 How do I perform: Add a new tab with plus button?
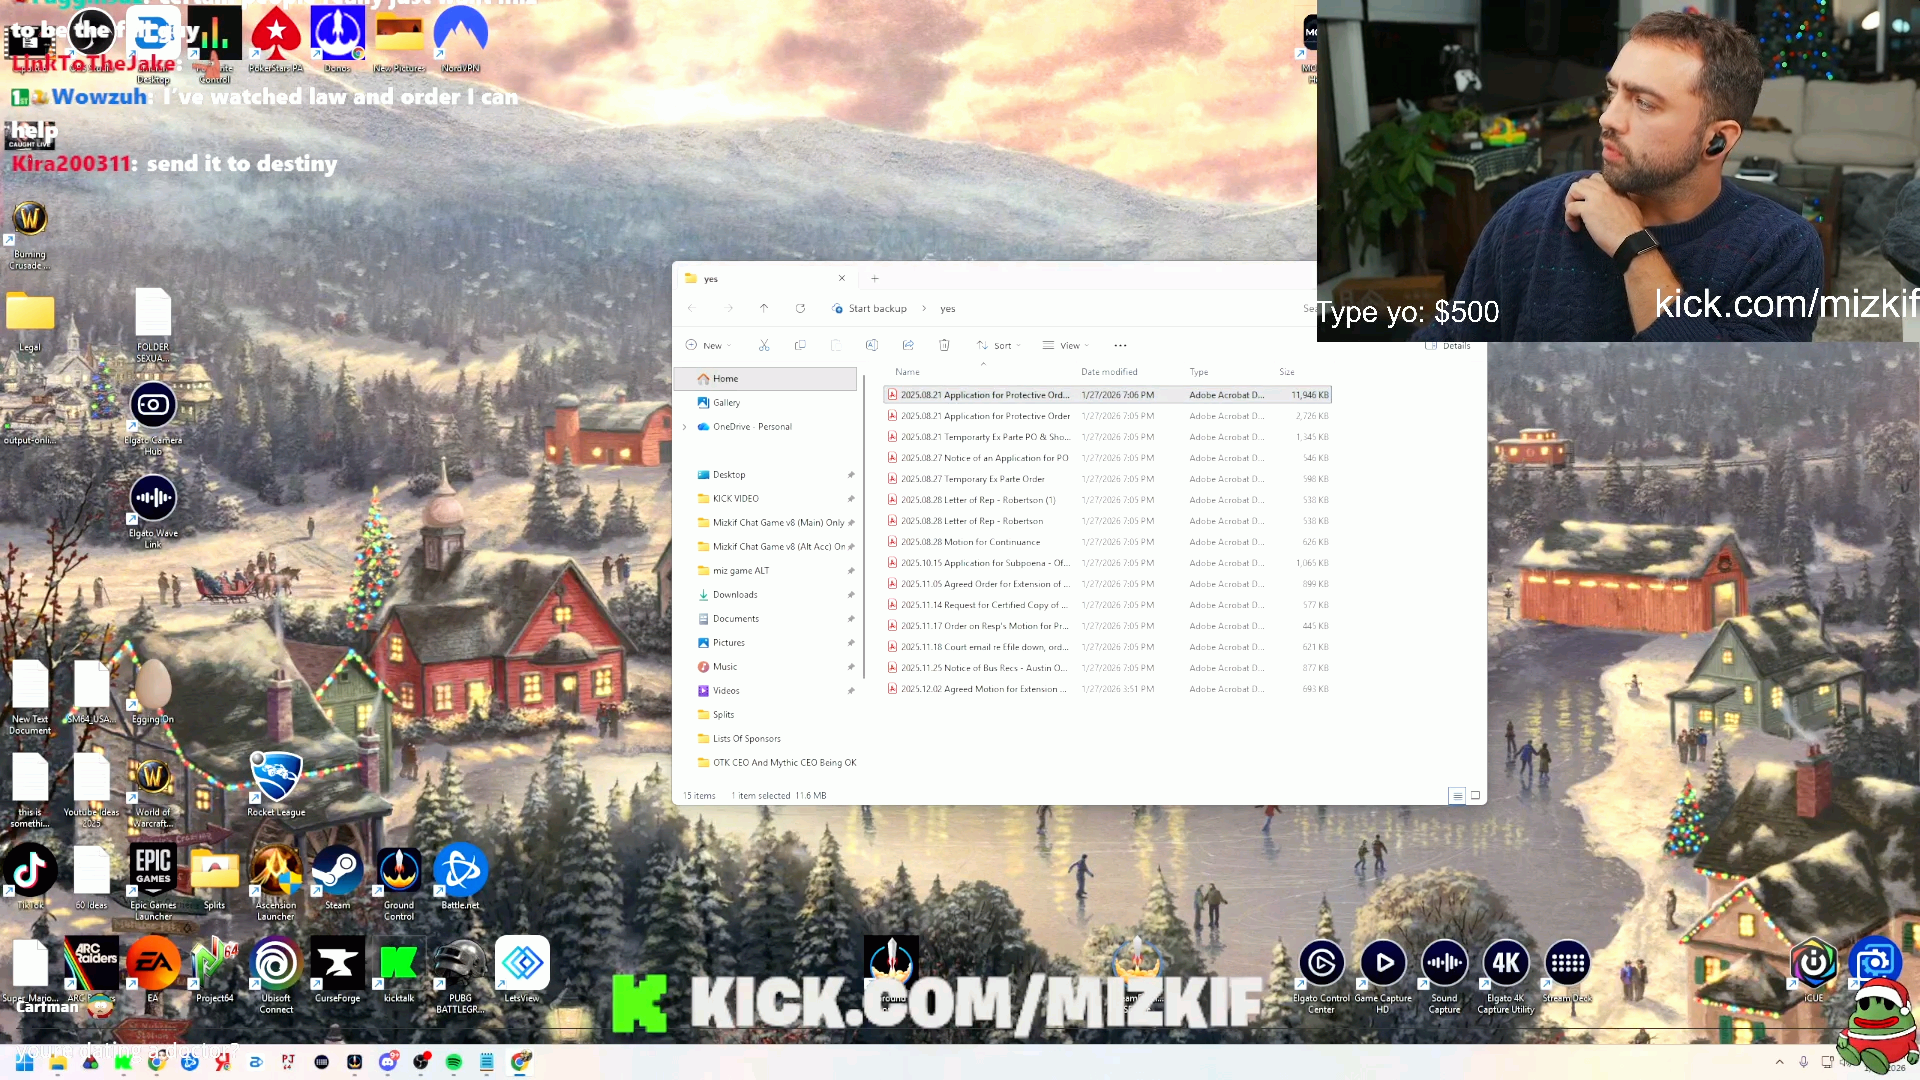[x=875, y=278]
